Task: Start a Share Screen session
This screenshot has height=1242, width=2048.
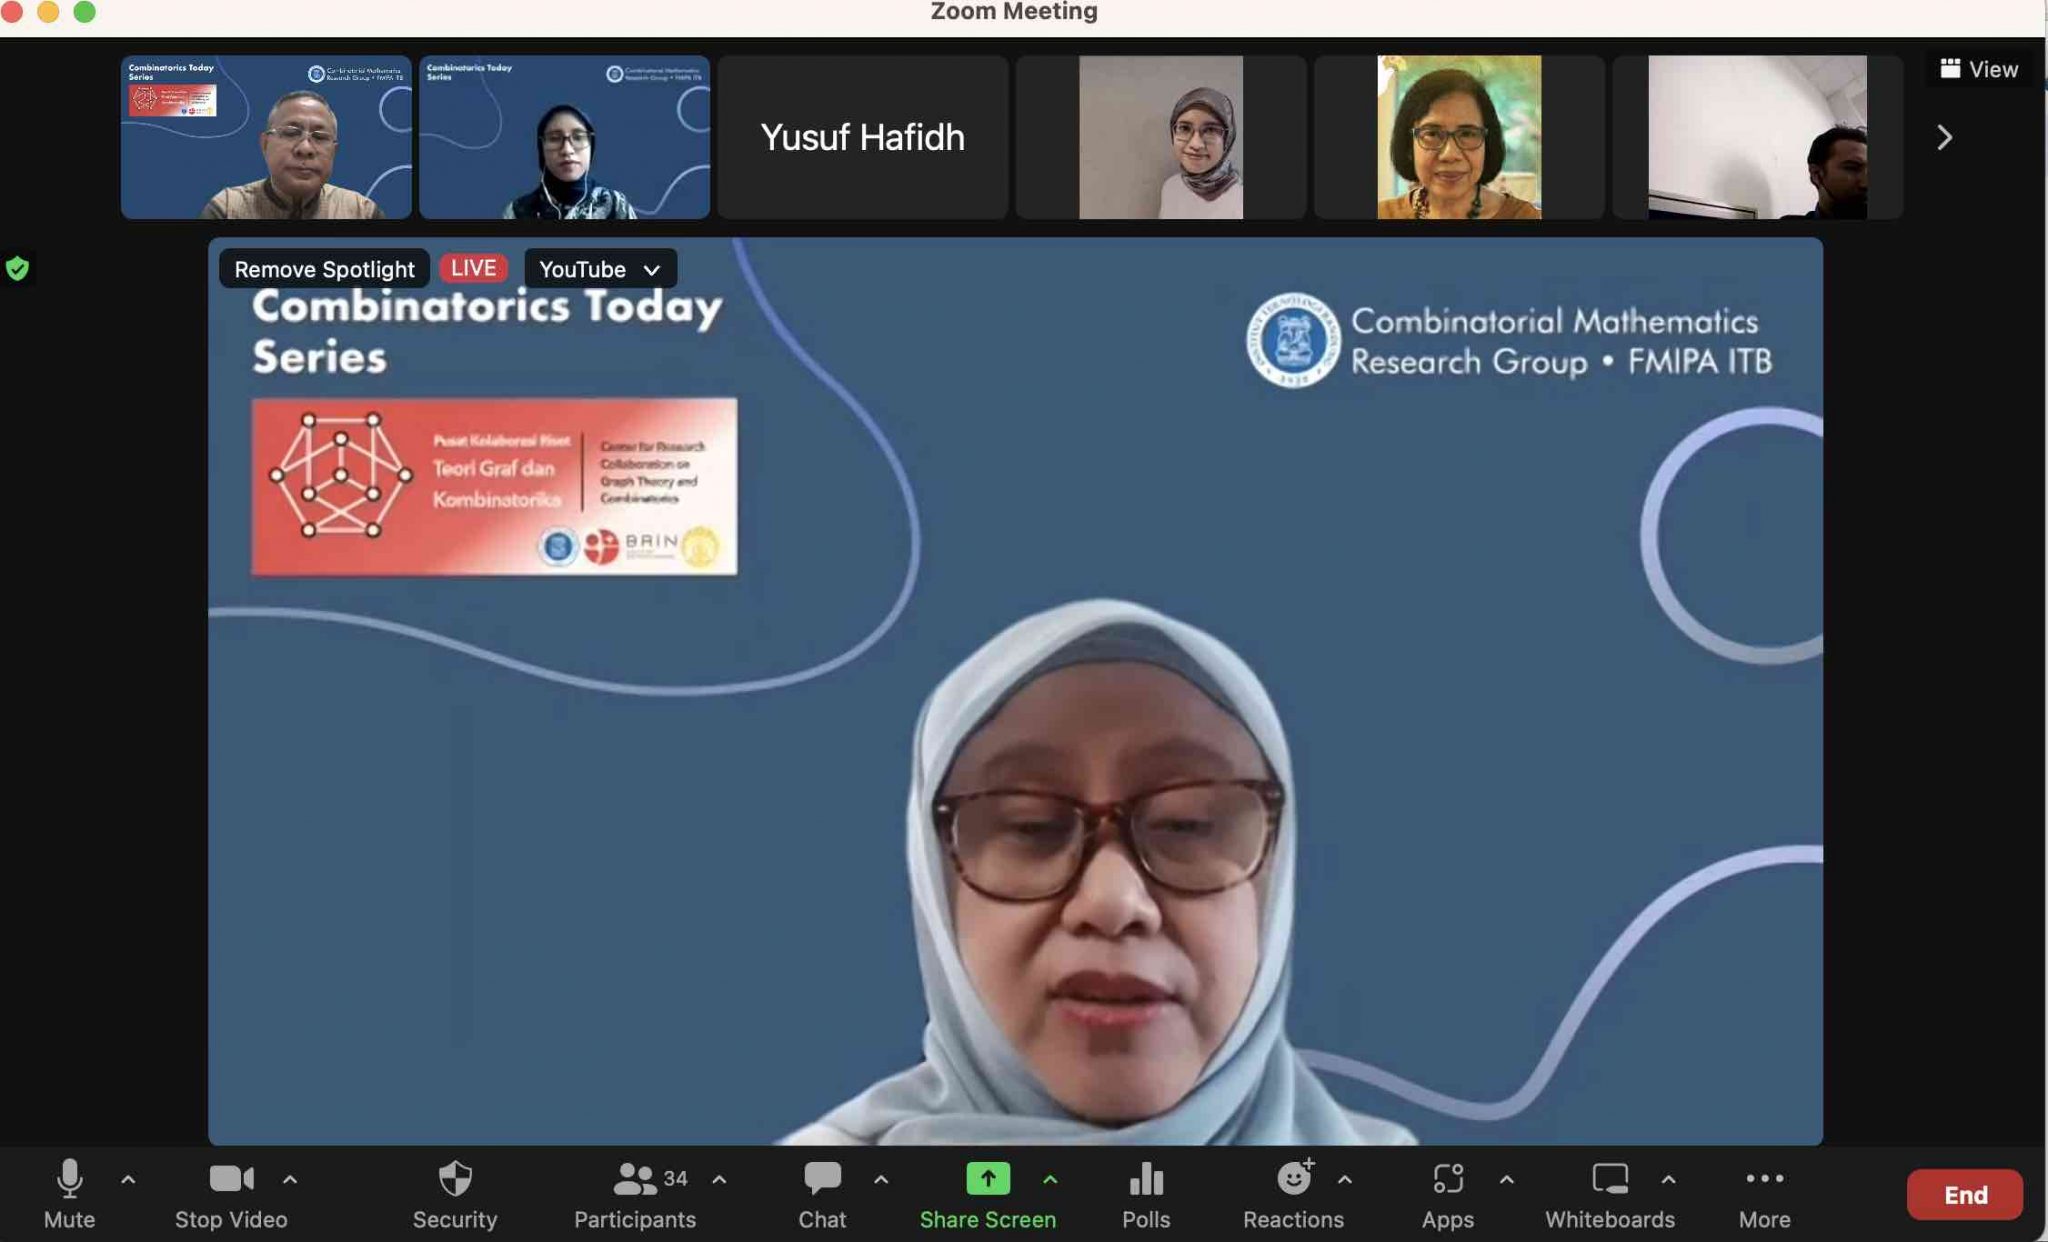Action: (x=987, y=1190)
